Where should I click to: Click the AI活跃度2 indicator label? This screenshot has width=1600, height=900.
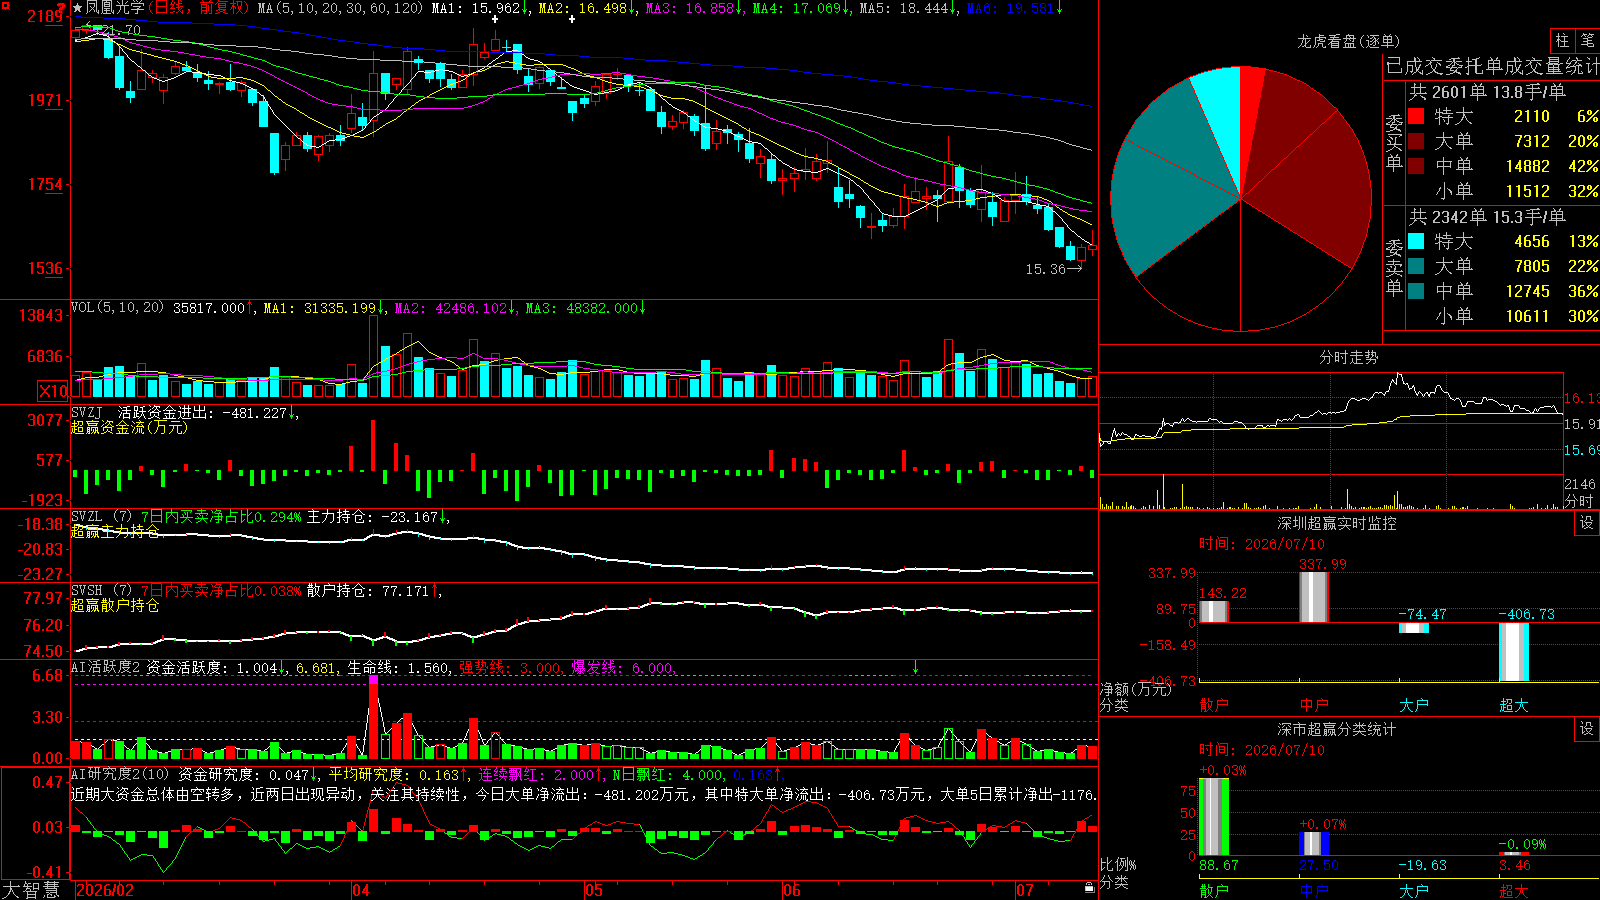click(106, 667)
